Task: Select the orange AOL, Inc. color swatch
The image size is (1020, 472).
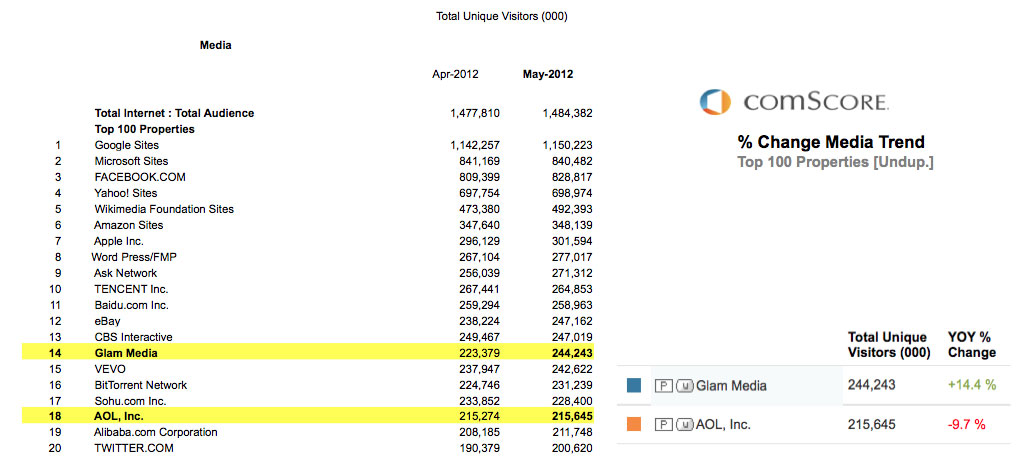Action: [634, 424]
